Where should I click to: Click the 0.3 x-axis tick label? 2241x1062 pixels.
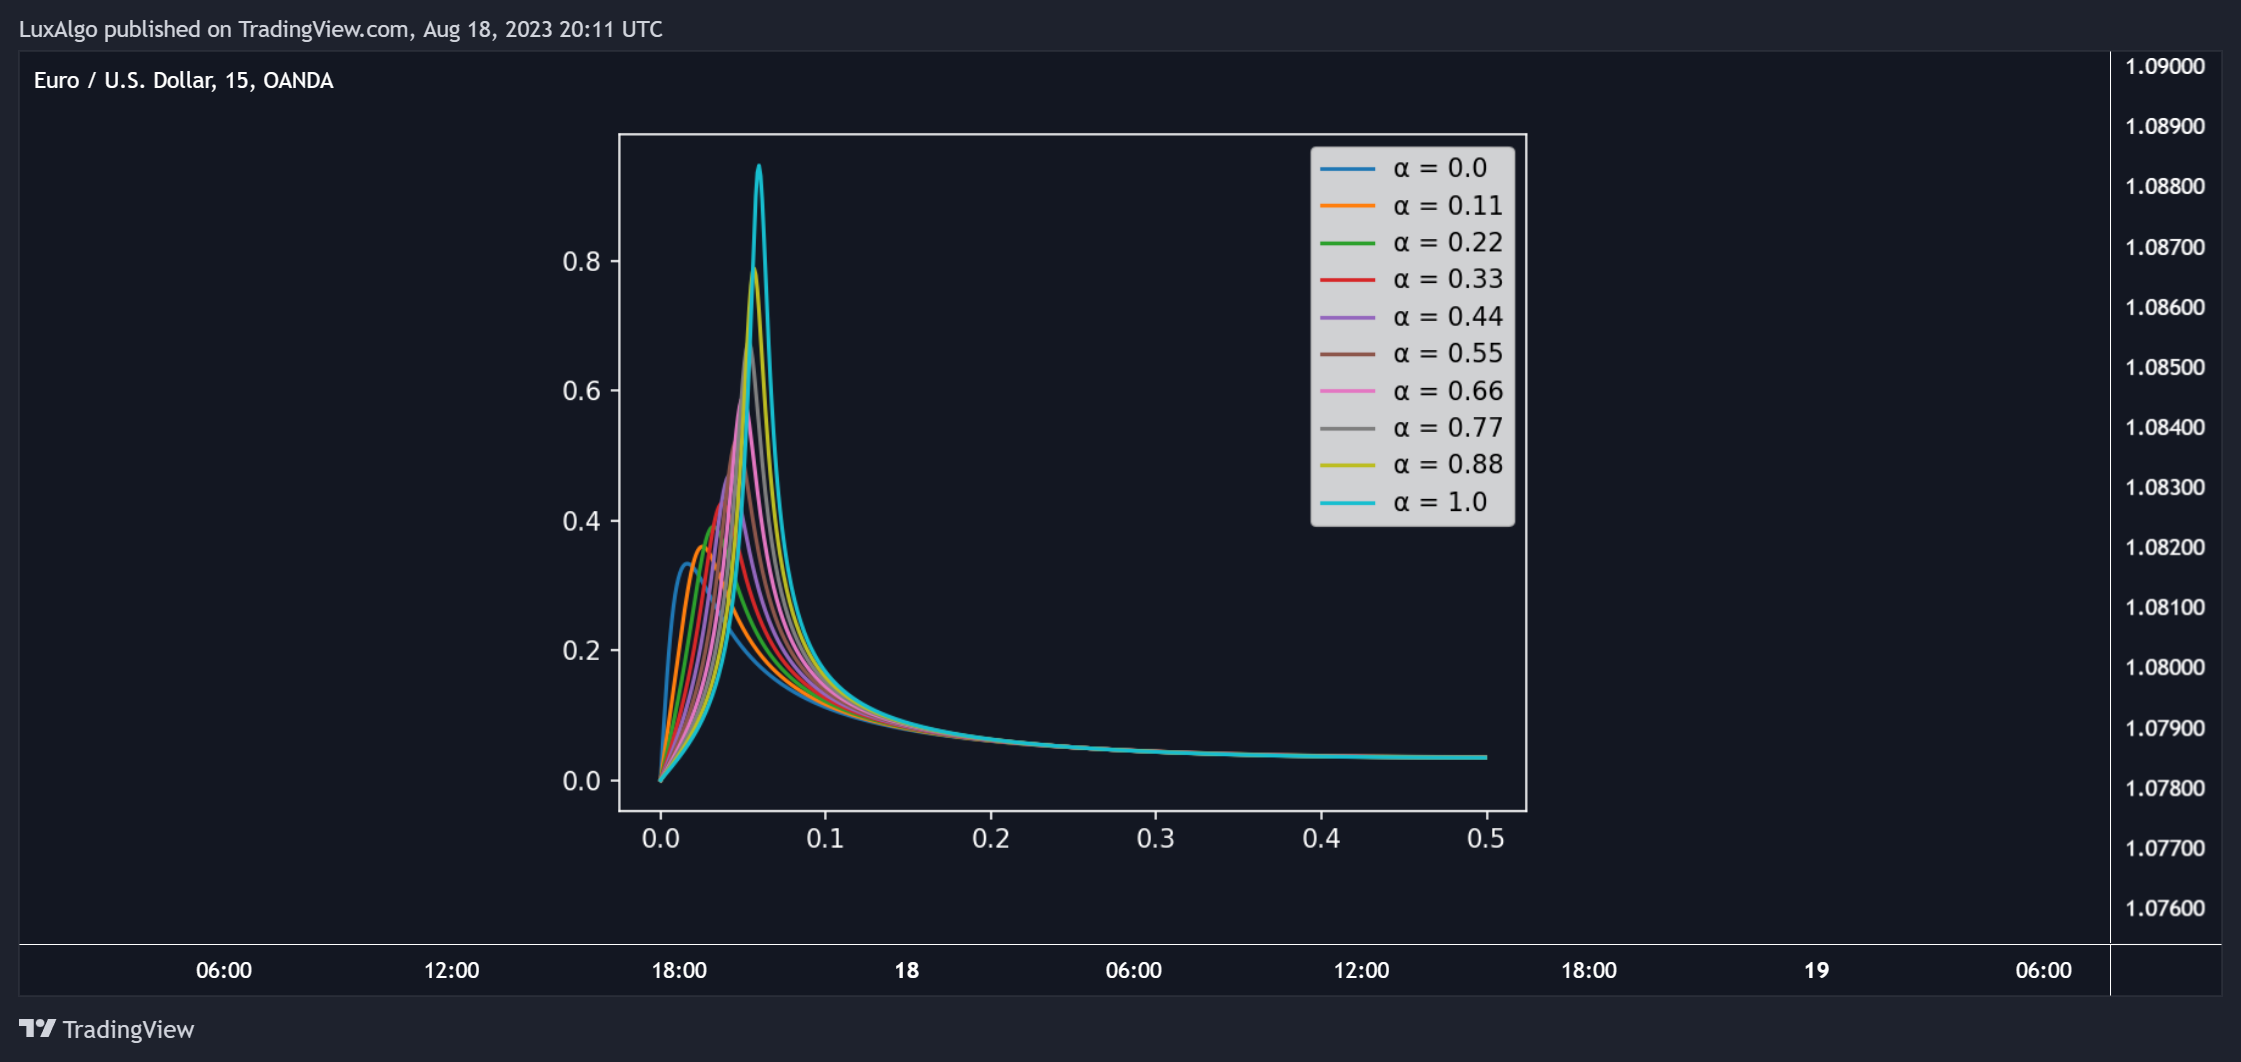pyautogui.click(x=1156, y=838)
